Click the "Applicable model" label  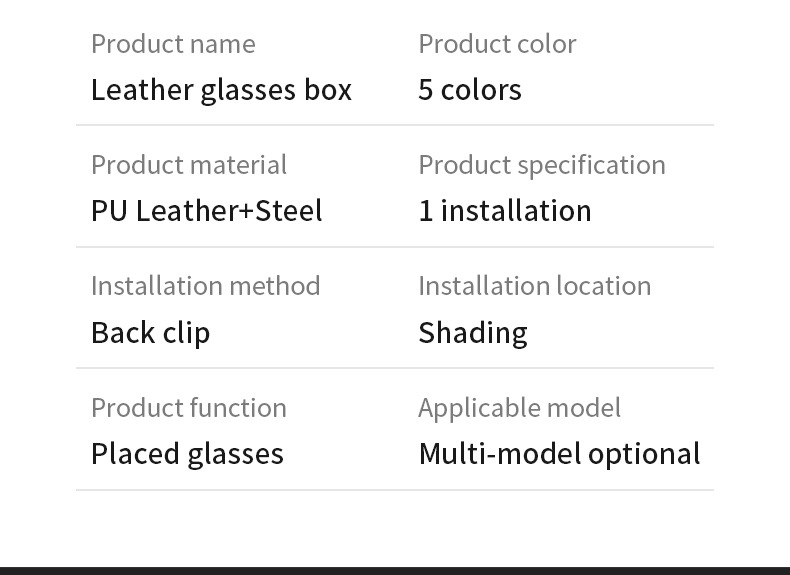coord(520,408)
